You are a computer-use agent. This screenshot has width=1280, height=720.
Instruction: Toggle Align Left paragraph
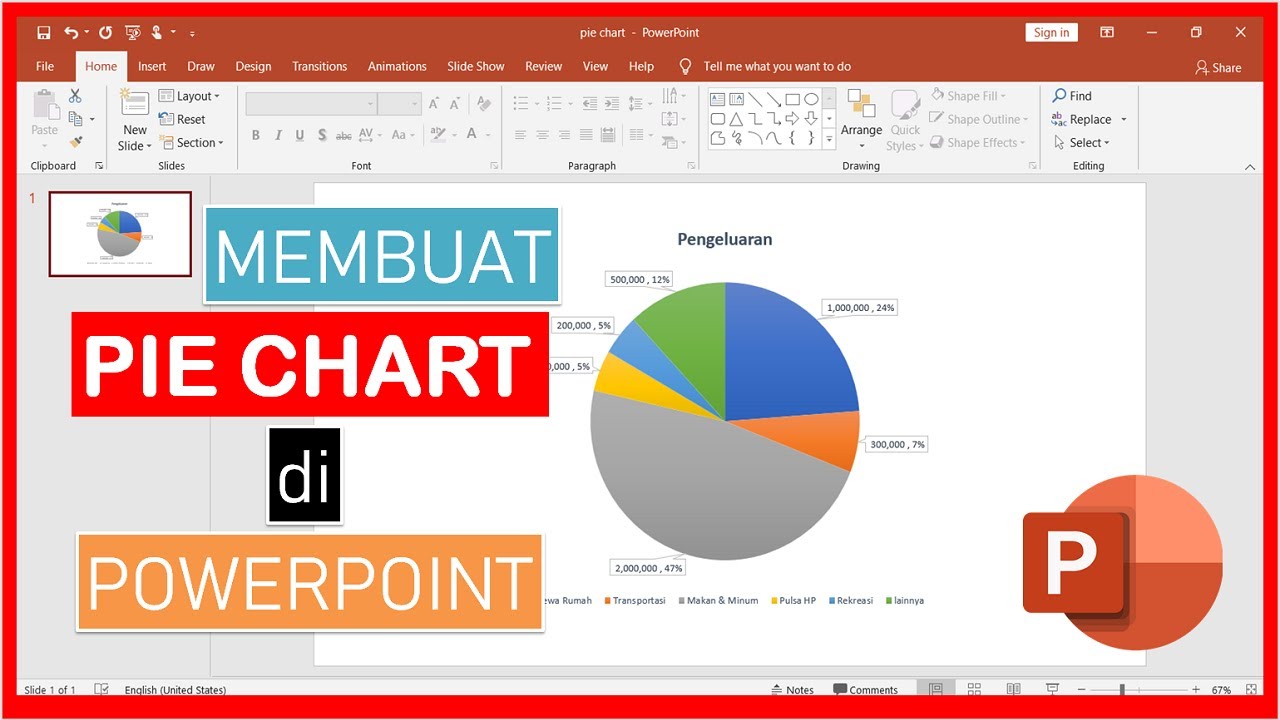pyautogui.click(x=520, y=135)
